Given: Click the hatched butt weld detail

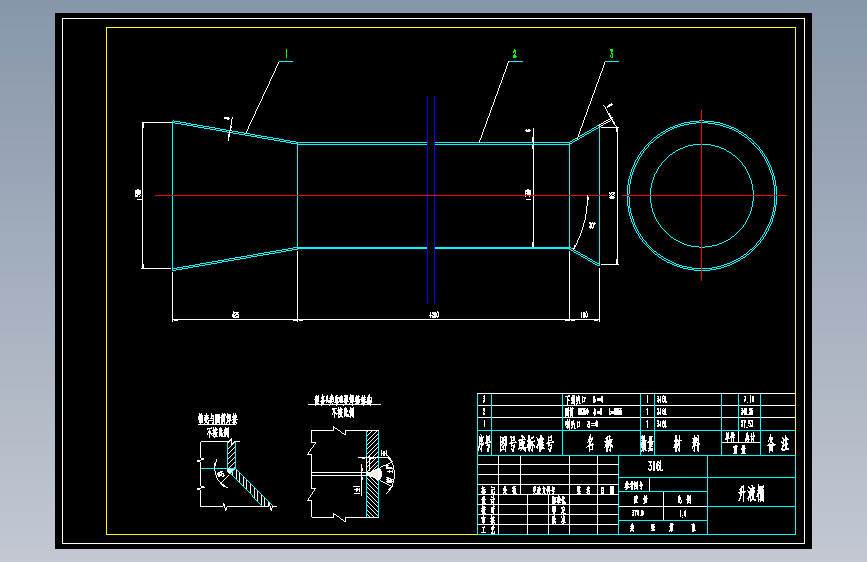Looking at the screenshot, I should coord(351,475).
